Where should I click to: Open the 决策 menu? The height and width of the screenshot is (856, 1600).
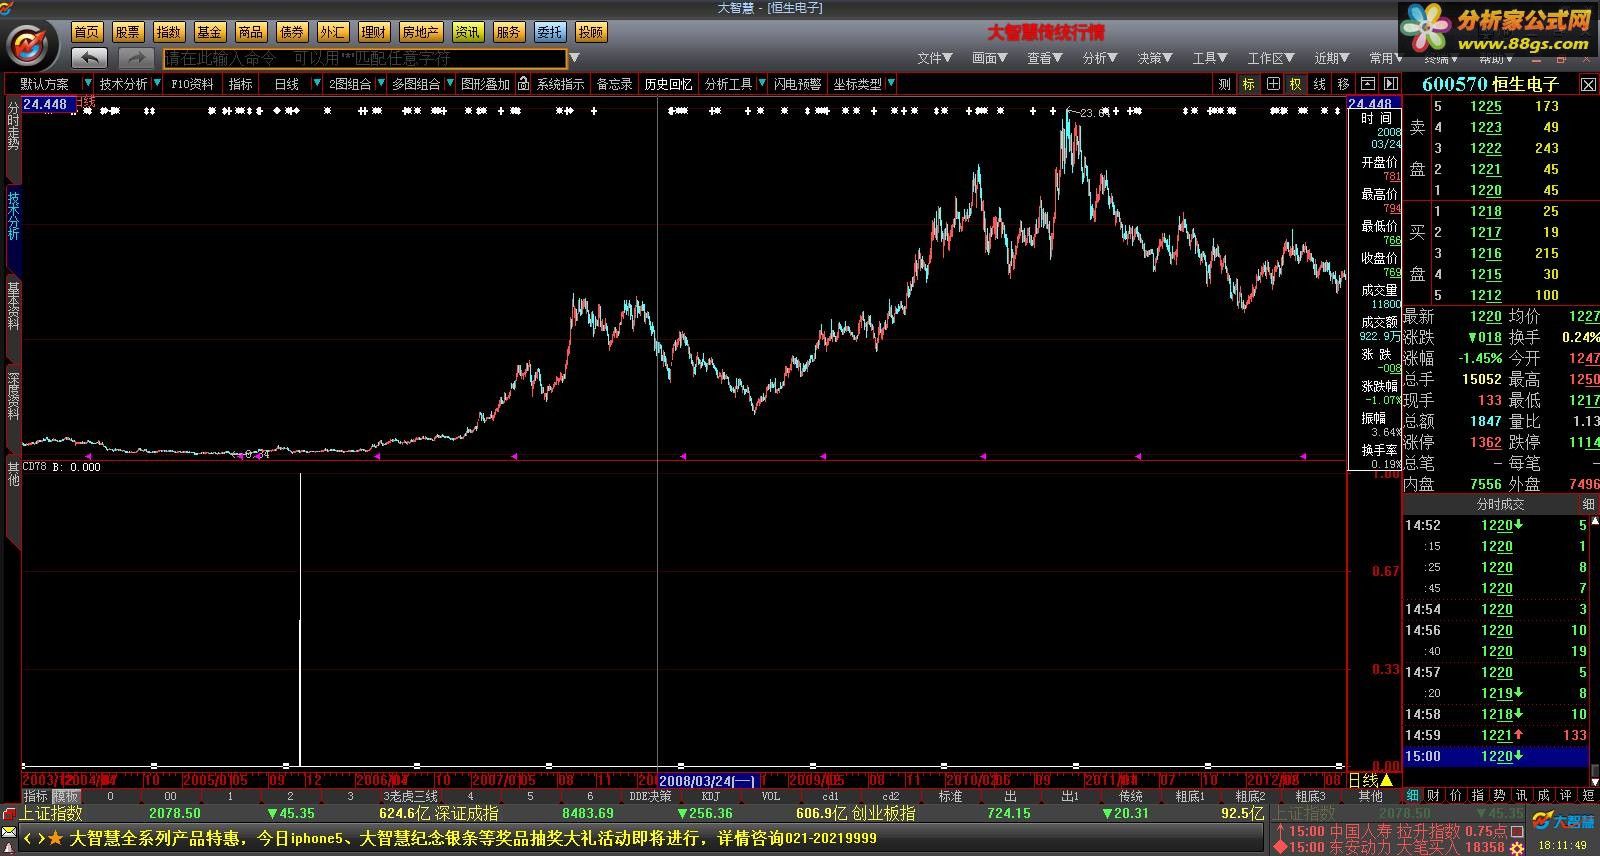(1154, 58)
